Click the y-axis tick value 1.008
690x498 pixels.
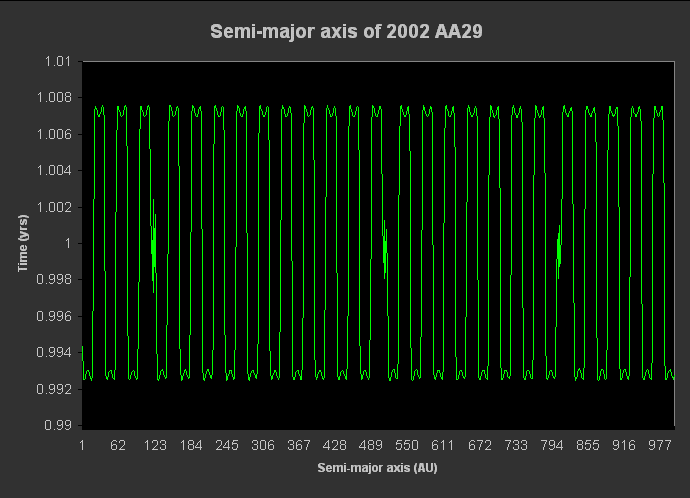coord(54,97)
